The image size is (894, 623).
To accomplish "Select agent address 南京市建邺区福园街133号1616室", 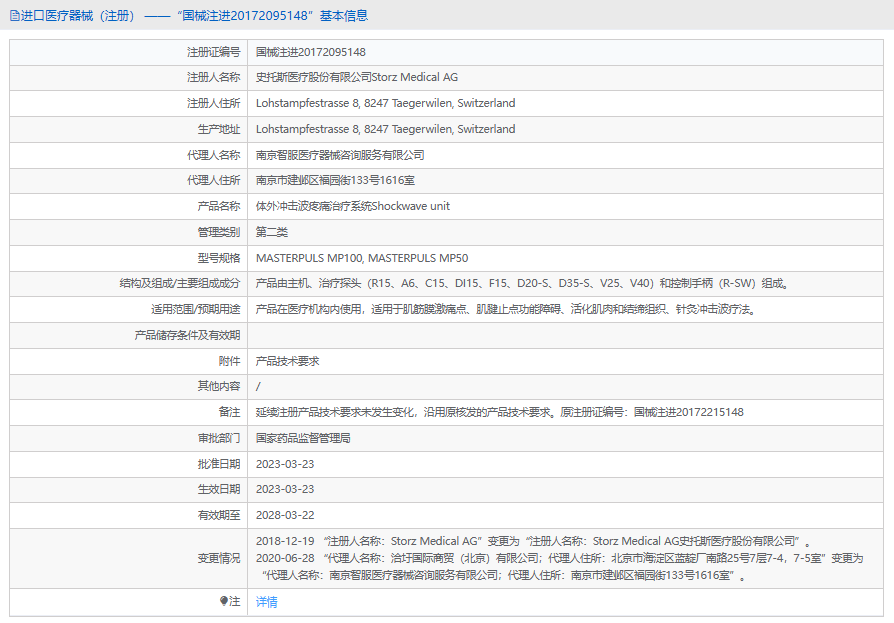I will point(335,180).
